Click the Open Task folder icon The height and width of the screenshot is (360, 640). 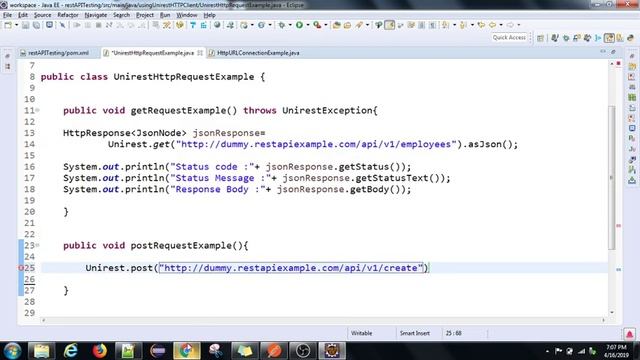[x=347, y=25]
